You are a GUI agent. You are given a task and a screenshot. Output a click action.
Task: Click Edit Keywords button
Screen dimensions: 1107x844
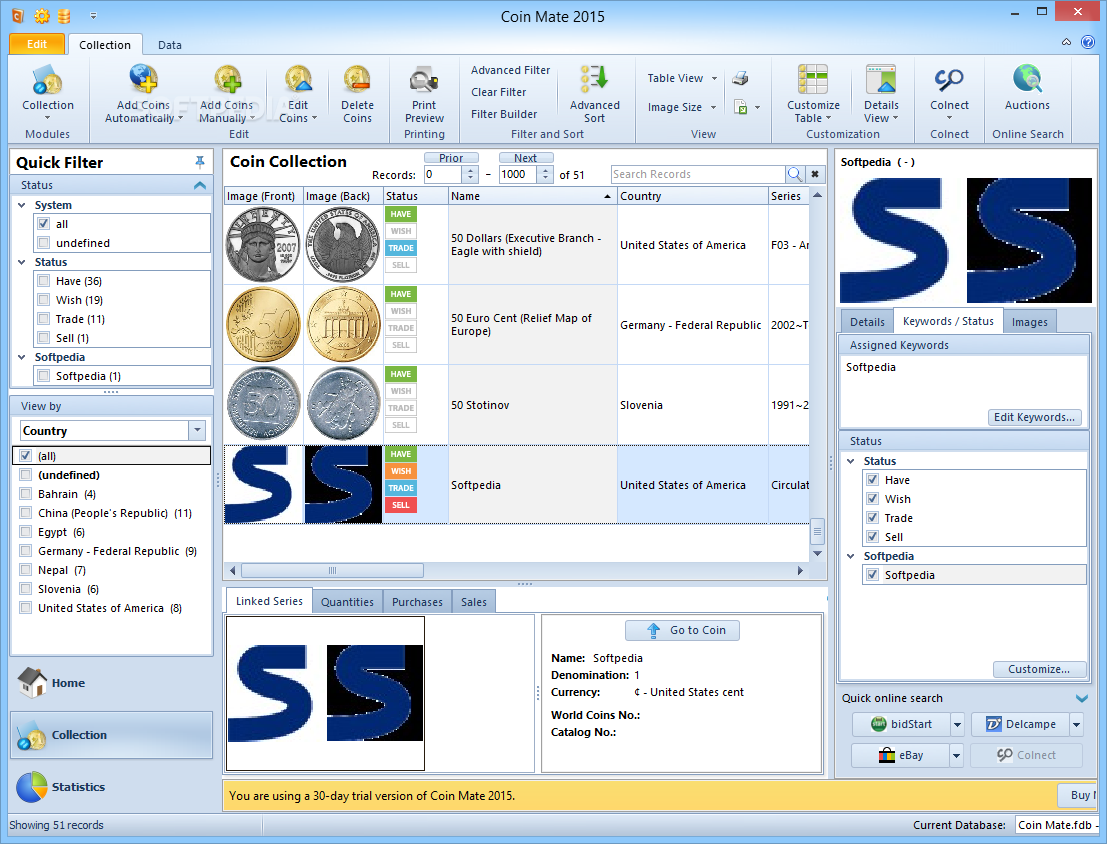(x=1034, y=417)
